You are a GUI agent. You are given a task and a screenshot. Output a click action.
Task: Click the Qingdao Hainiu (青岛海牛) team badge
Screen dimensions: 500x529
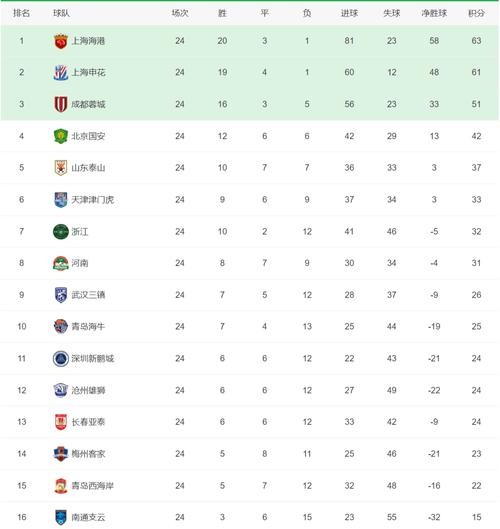(61, 327)
